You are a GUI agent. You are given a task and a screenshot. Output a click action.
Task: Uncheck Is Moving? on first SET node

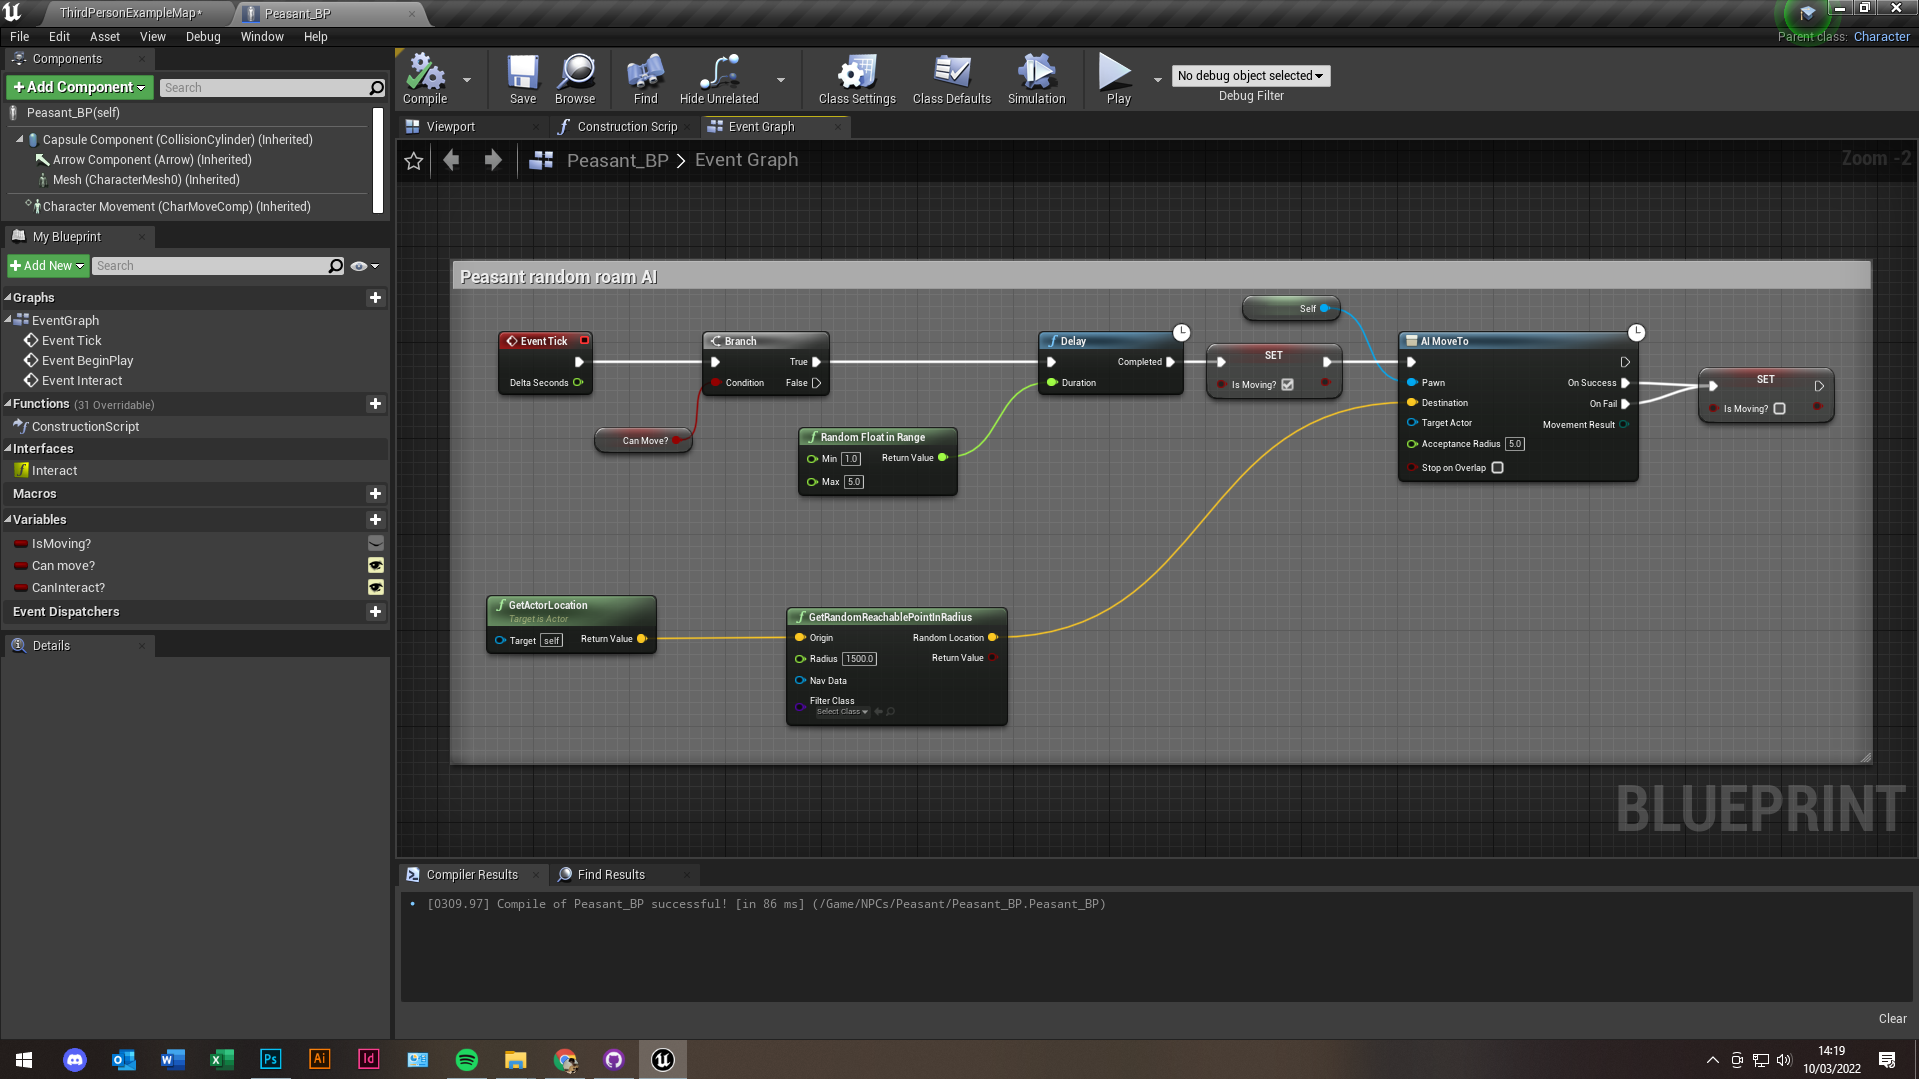point(1287,385)
